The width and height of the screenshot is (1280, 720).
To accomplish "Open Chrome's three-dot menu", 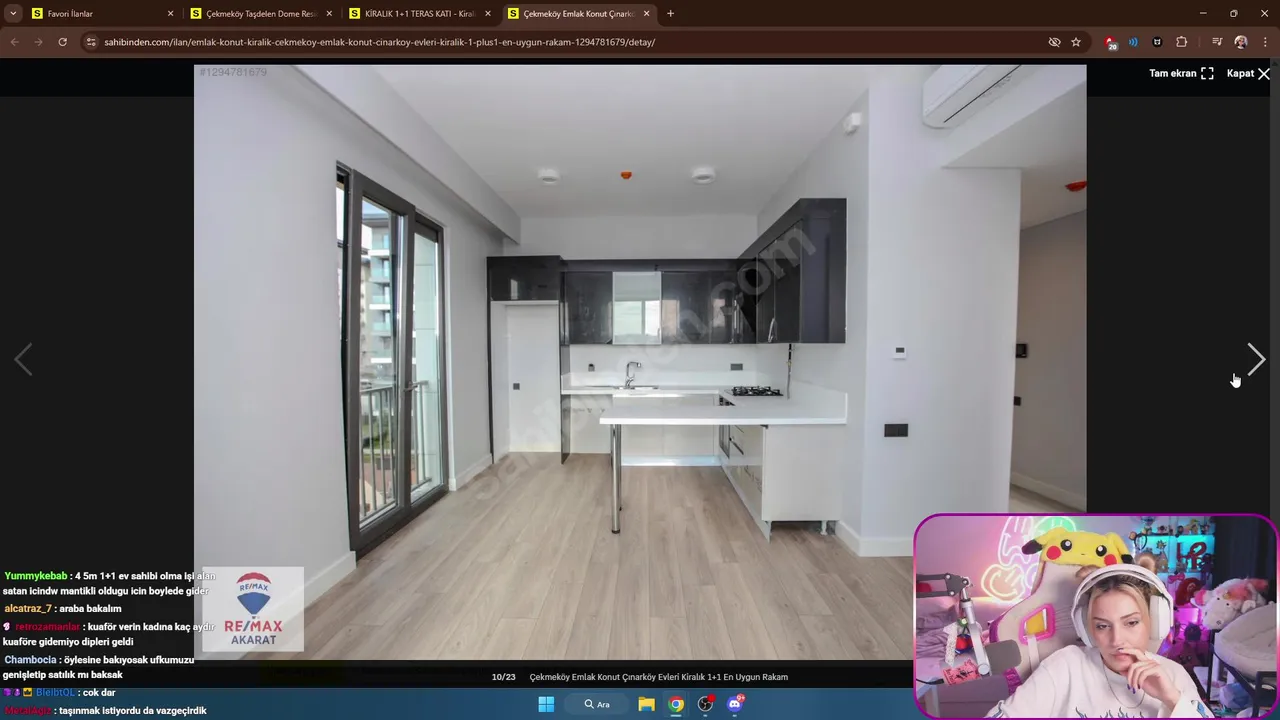I will [1264, 42].
